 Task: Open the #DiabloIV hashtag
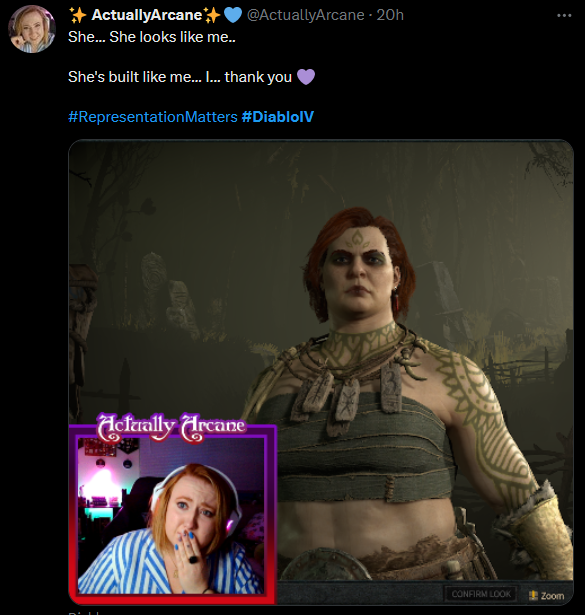point(278,117)
